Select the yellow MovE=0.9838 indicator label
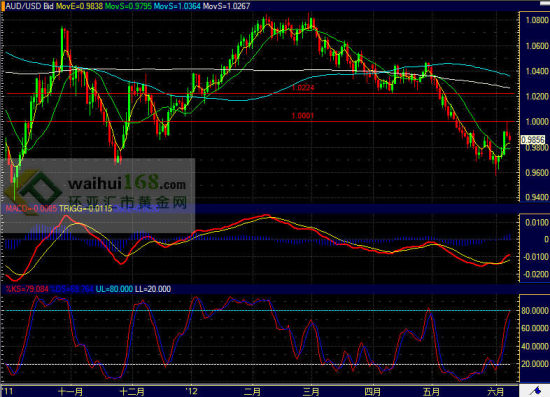Viewport: 550px width, 397px height. click(80, 6)
